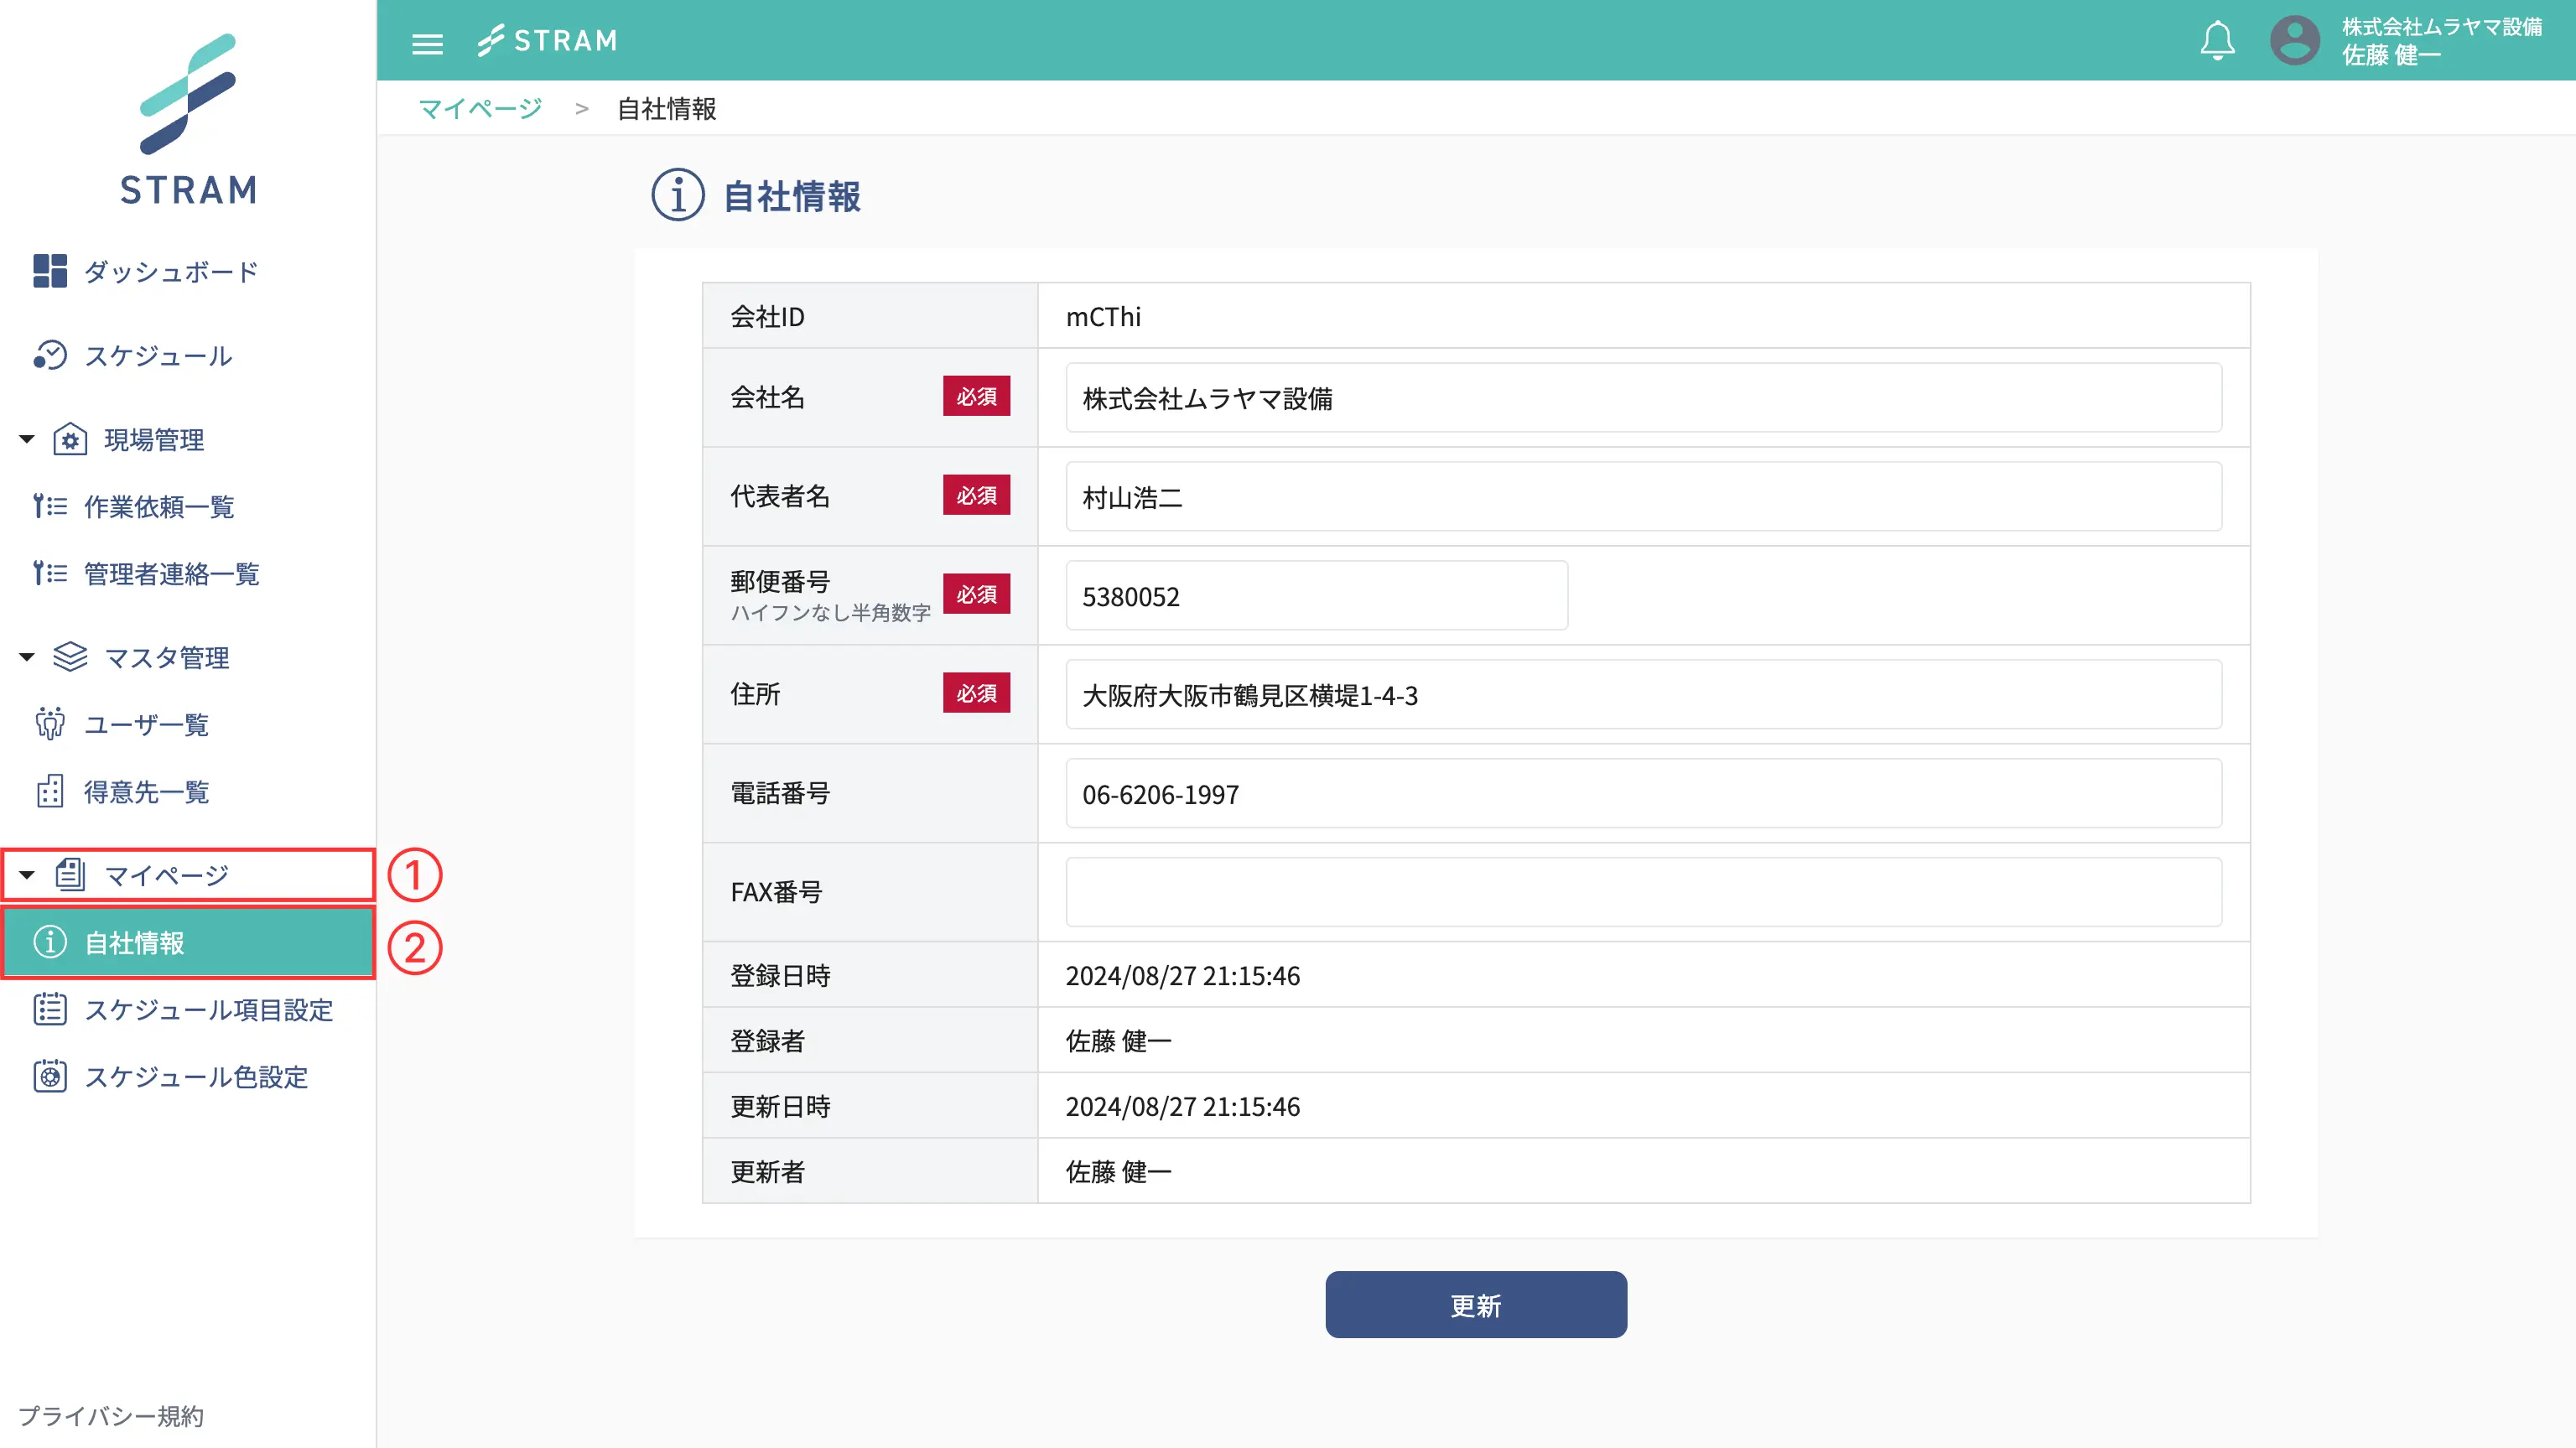Click the FAX番号 input field
This screenshot has width=2576, height=1448.
(x=1643, y=892)
